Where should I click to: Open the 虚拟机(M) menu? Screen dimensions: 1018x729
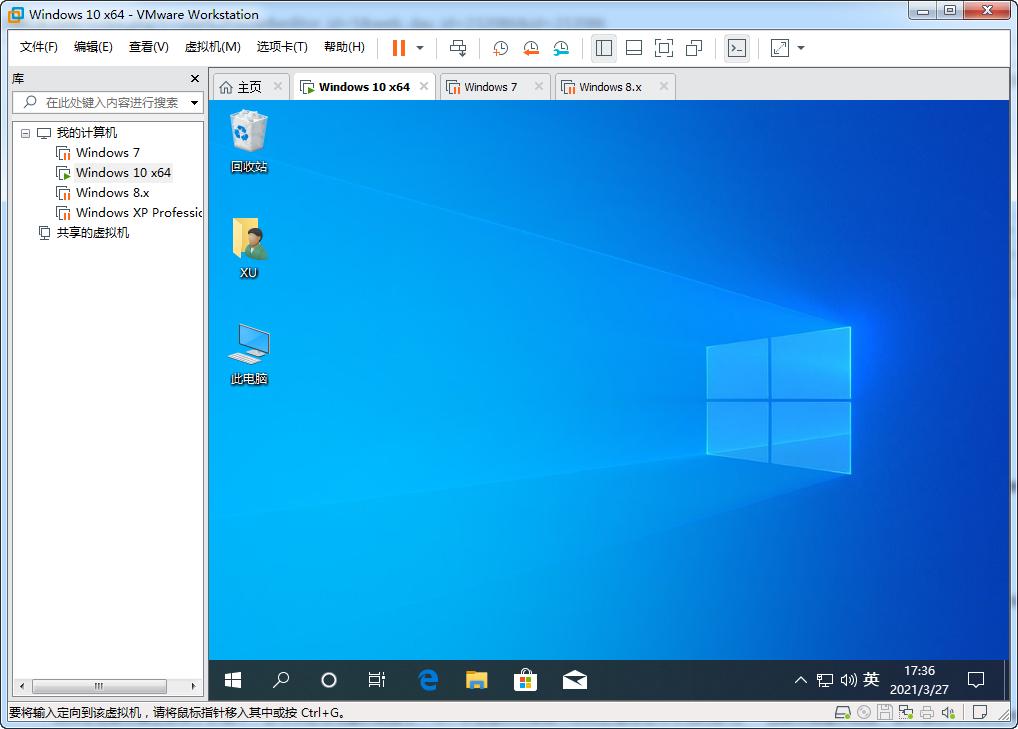(212, 47)
